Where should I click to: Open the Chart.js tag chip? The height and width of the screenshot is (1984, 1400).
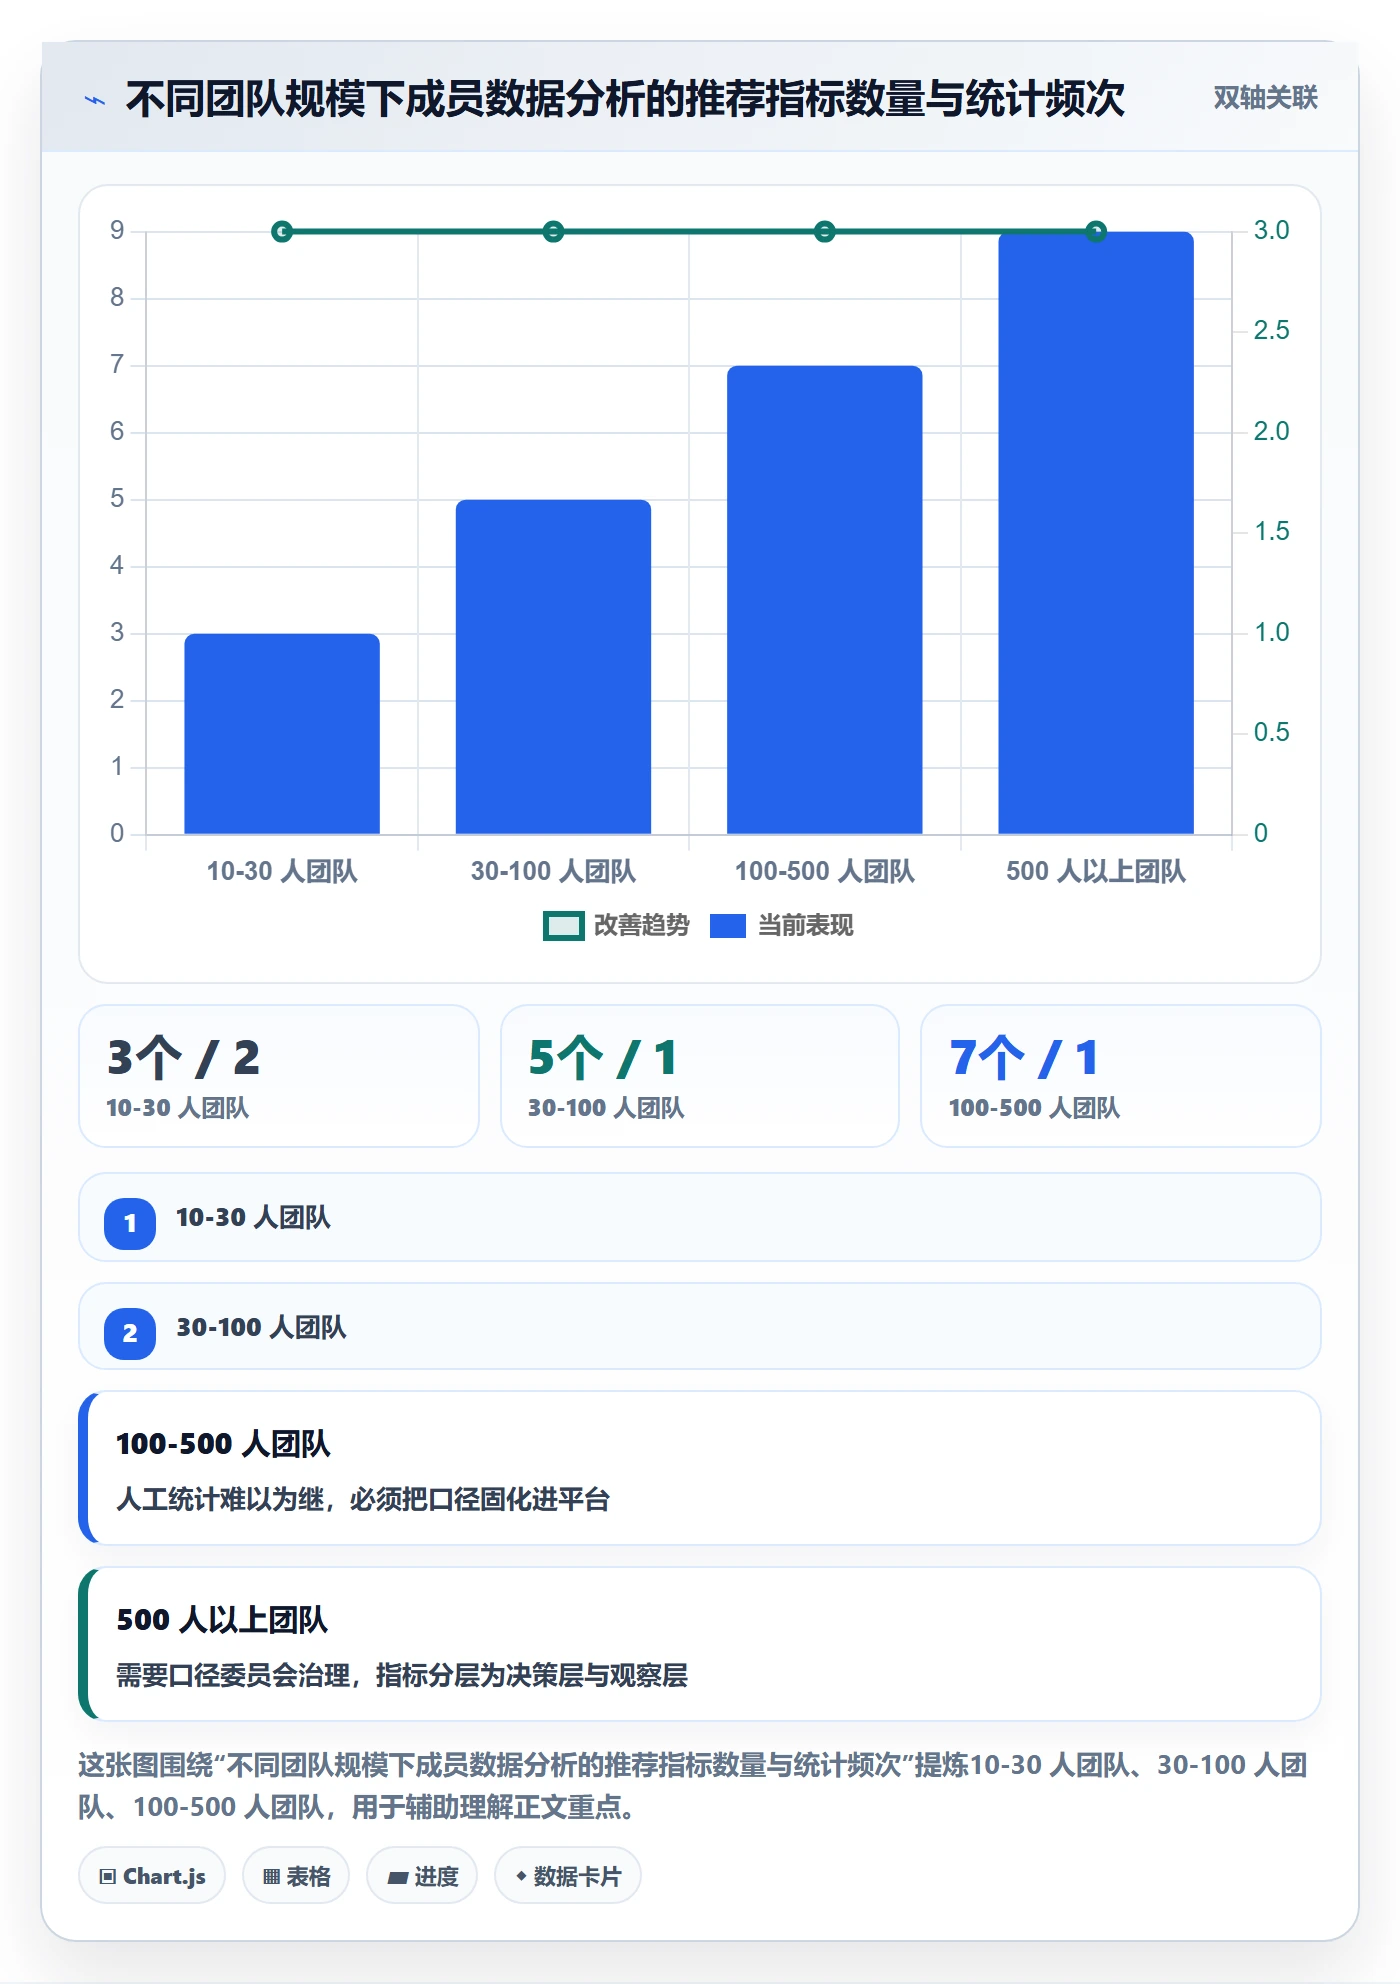click(x=152, y=1876)
